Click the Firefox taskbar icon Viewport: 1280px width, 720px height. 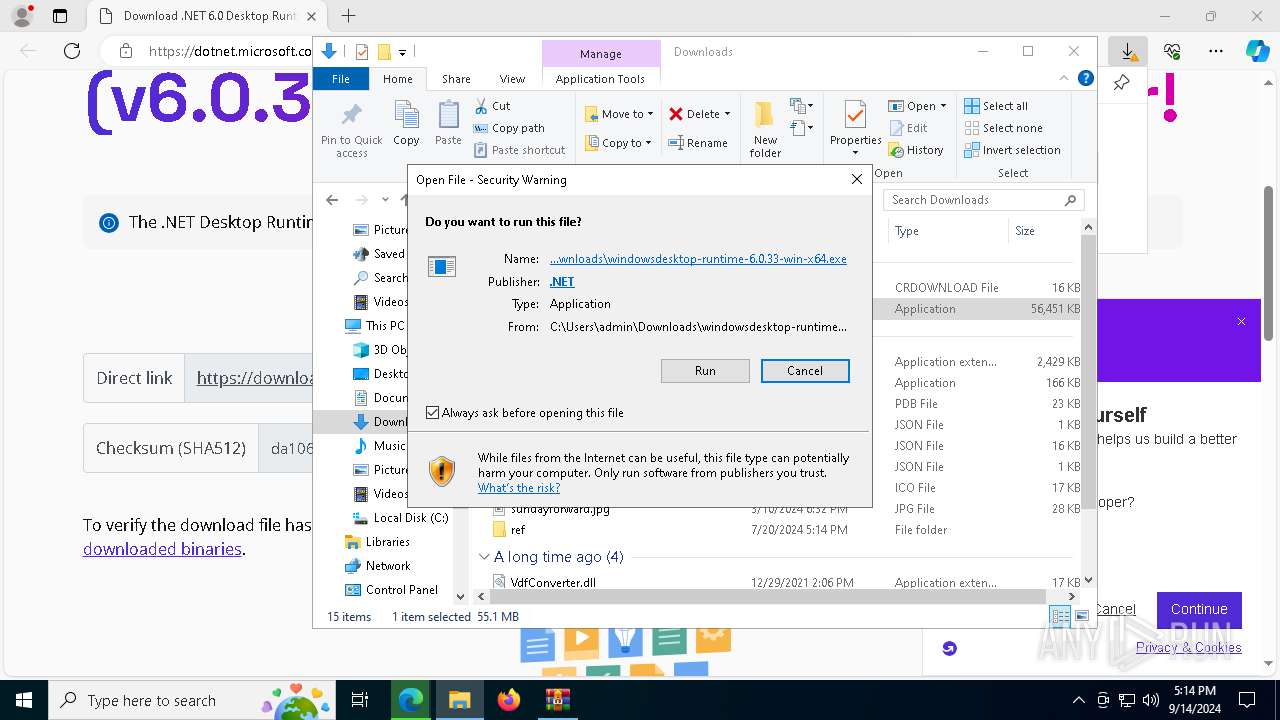(x=509, y=700)
